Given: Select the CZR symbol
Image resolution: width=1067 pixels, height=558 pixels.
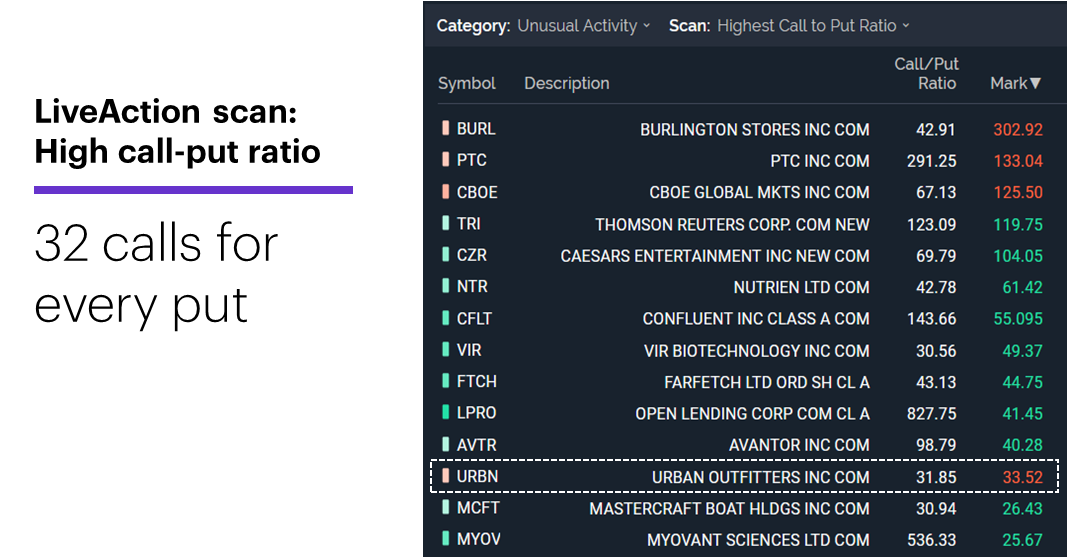Looking at the screenshot, I should 472,255.
